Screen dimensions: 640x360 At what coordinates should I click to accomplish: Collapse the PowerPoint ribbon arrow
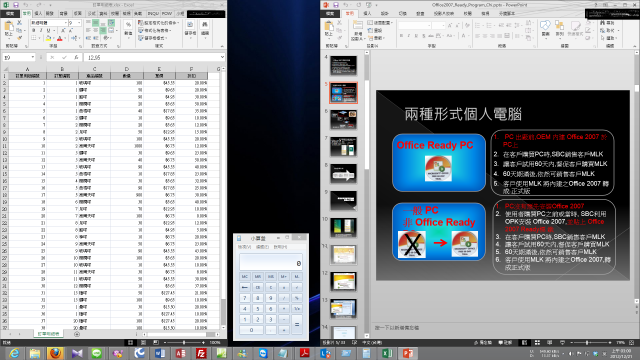pos(634,46)
